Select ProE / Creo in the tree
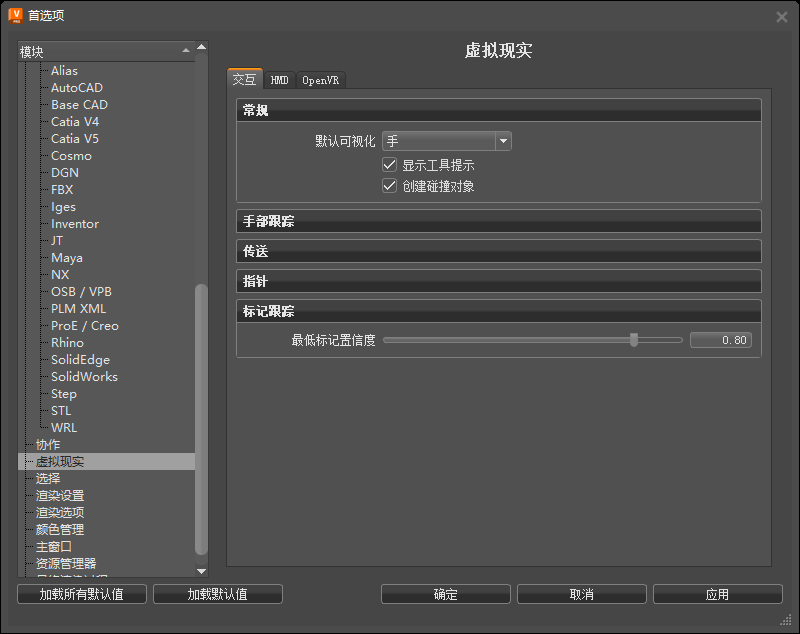800x634 pixels. [x=85, y=325]
